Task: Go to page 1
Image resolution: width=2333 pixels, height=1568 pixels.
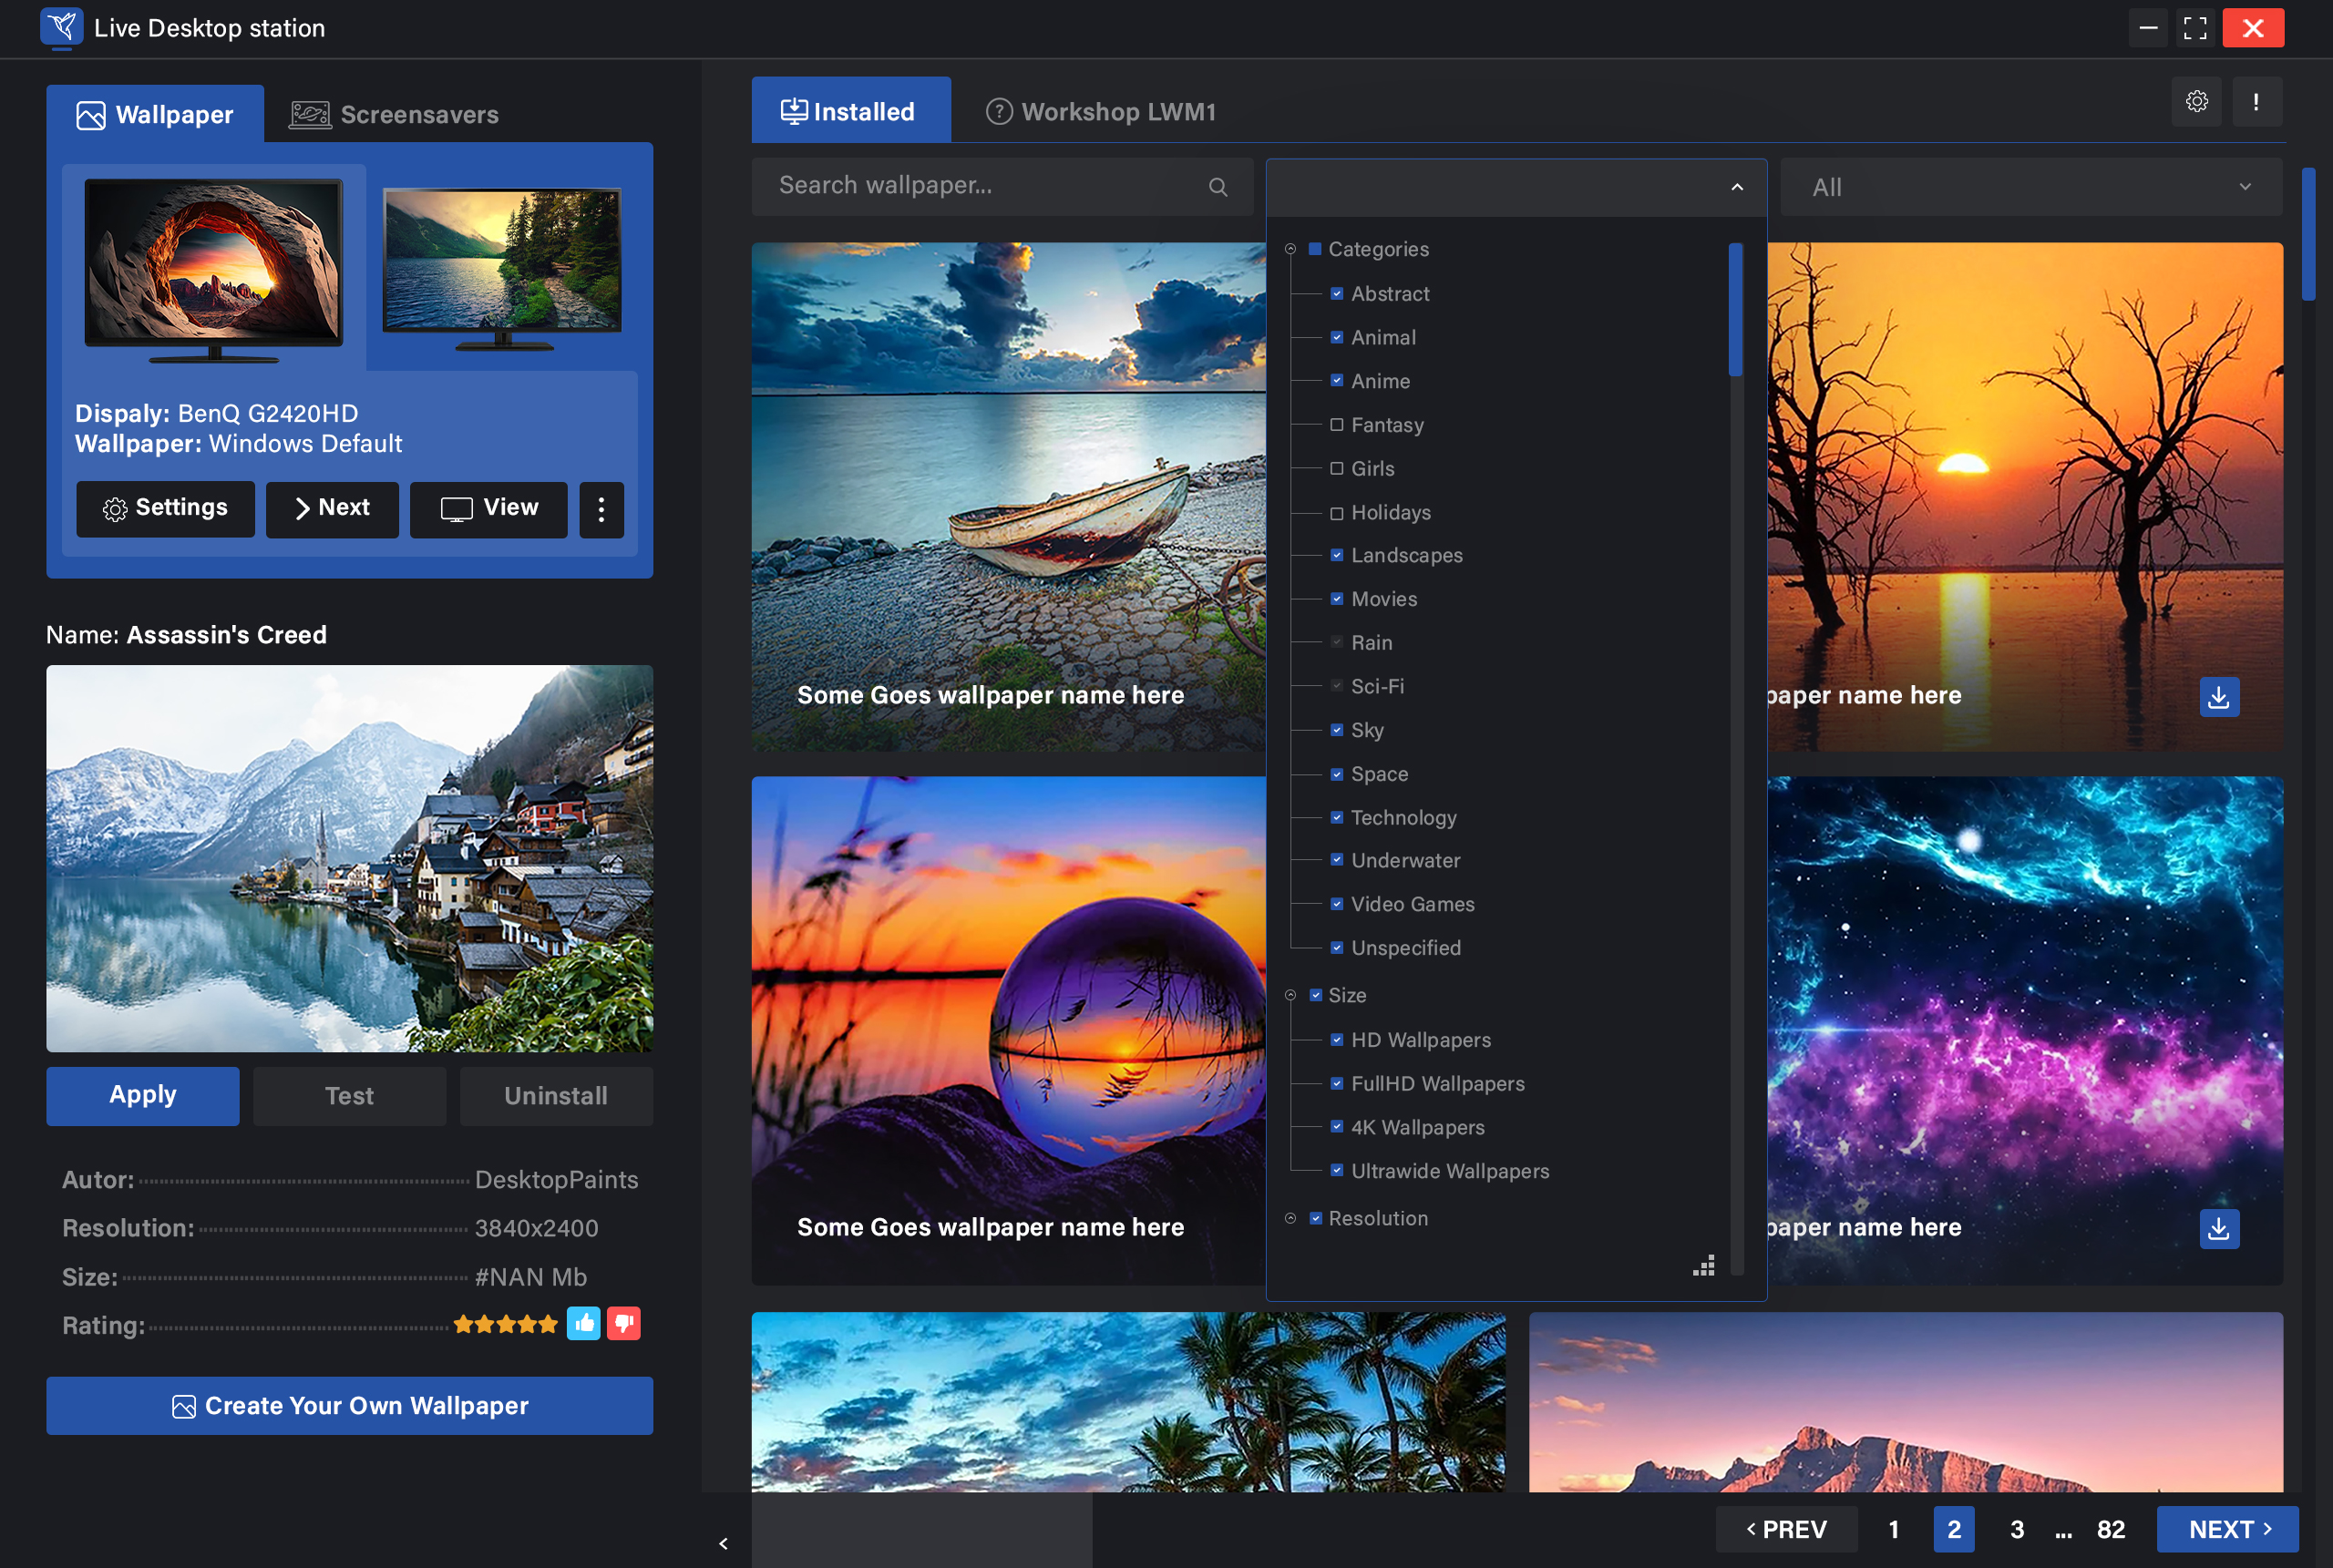Action: pyautogui.click(x=1893, y=1529)
